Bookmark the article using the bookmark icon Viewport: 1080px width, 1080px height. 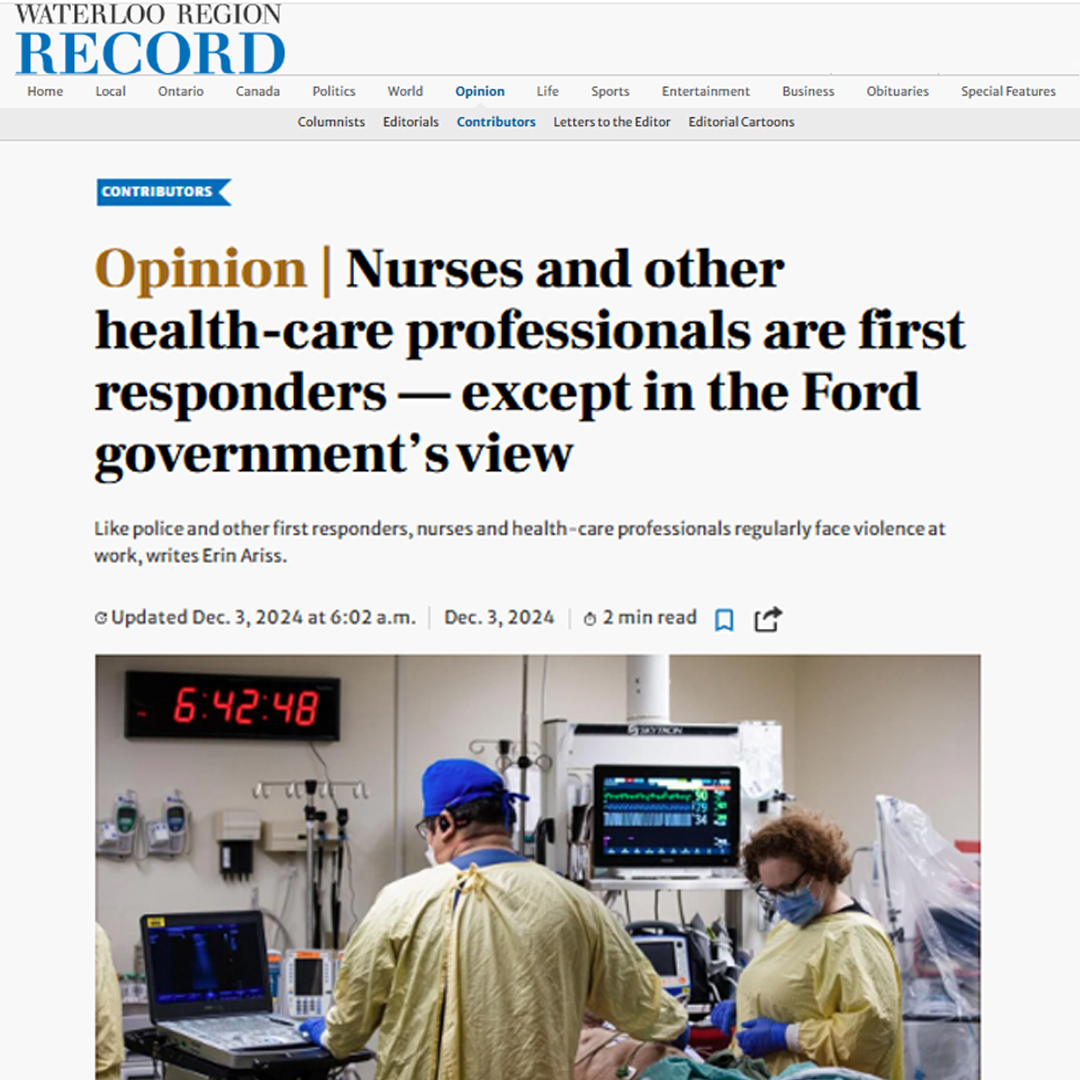(x=724, y=619)
